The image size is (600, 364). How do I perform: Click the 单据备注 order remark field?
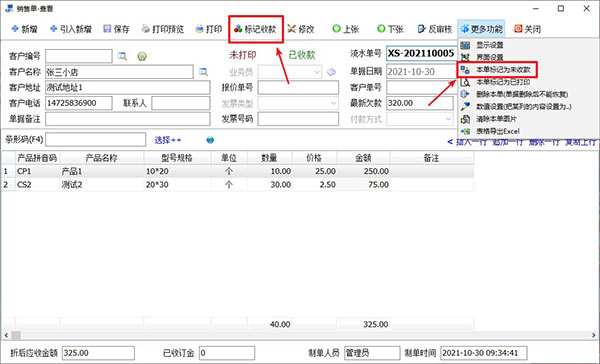coord(128,119)
